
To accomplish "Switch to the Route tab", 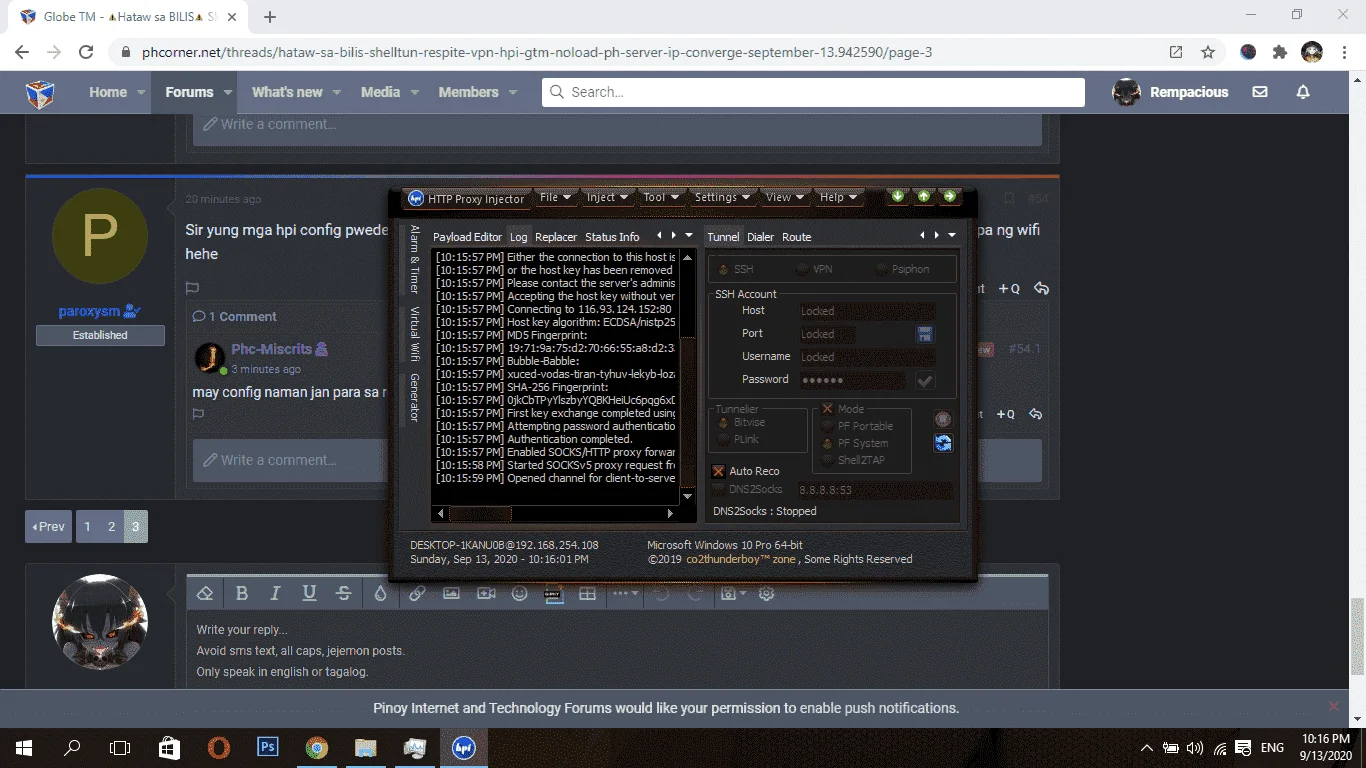I will tap(797, 237).
